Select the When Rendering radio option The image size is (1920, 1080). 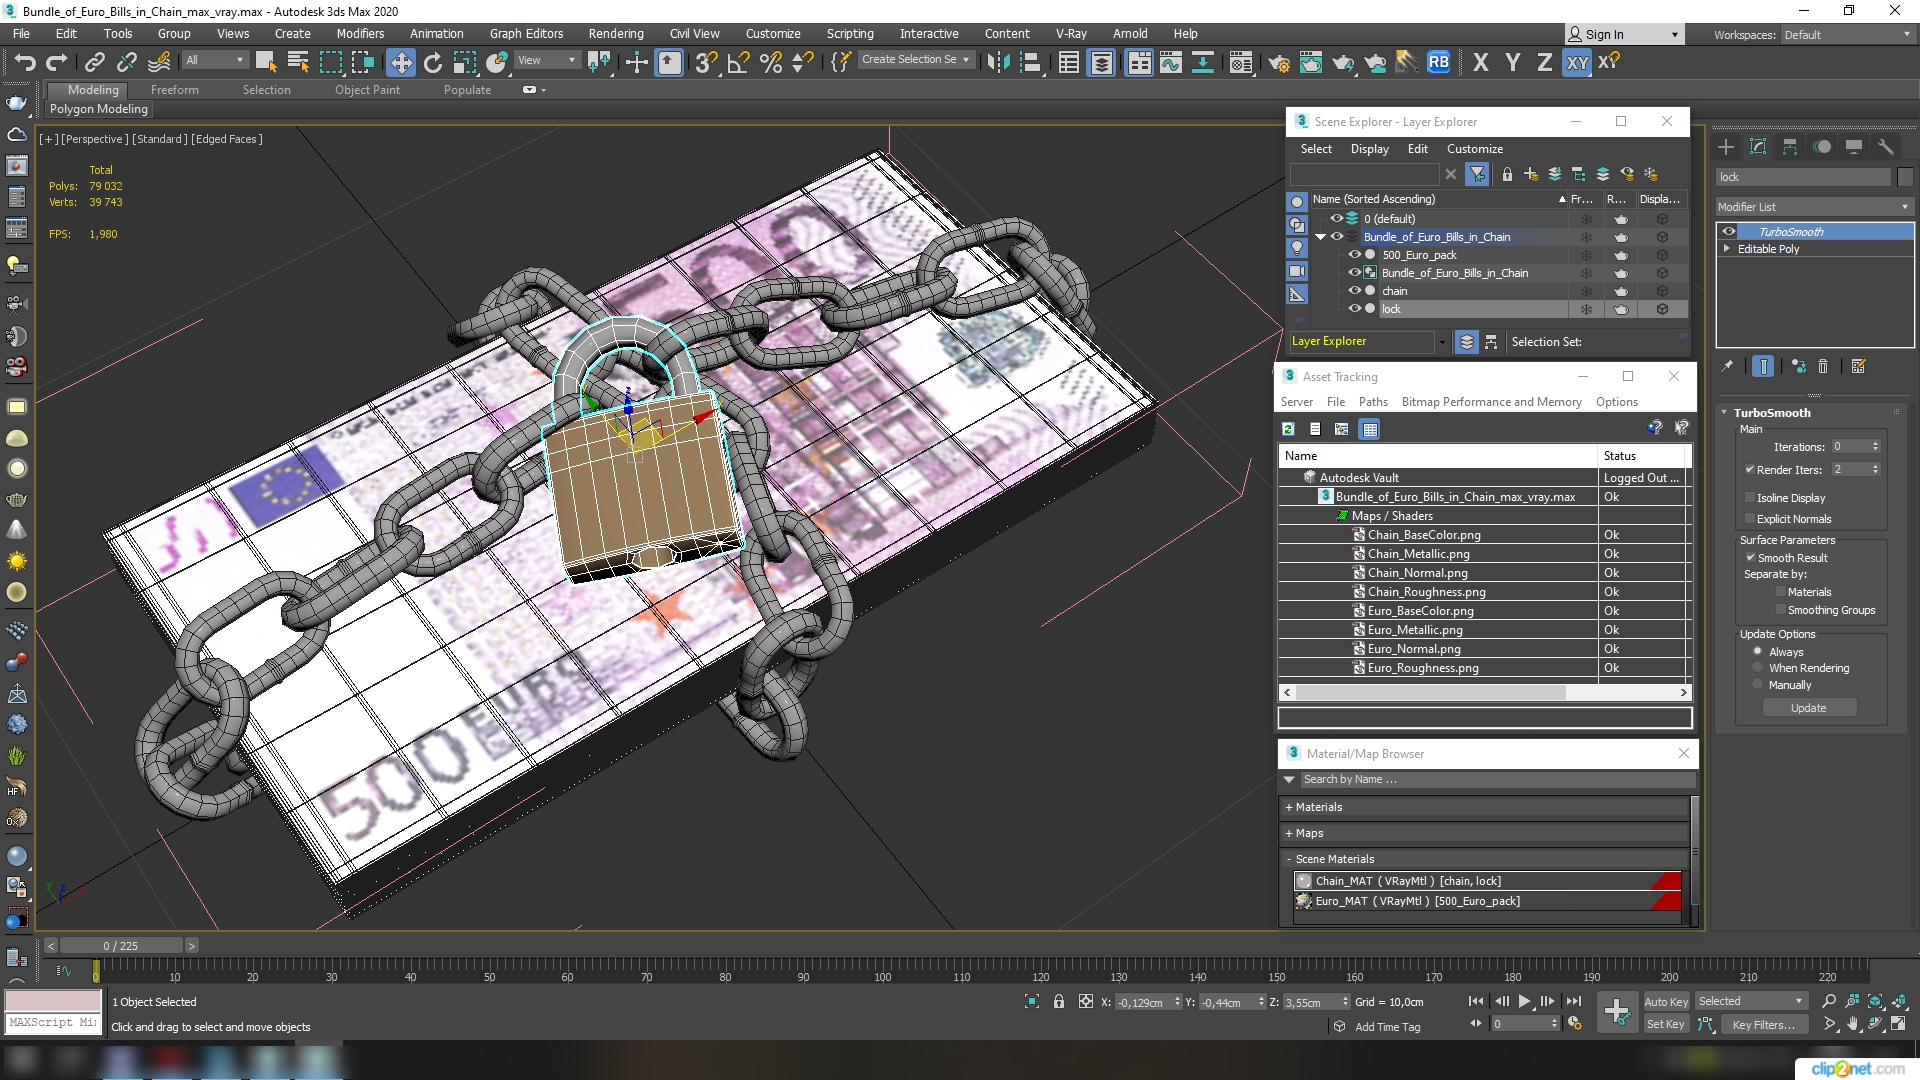[x=1757, y=668]
